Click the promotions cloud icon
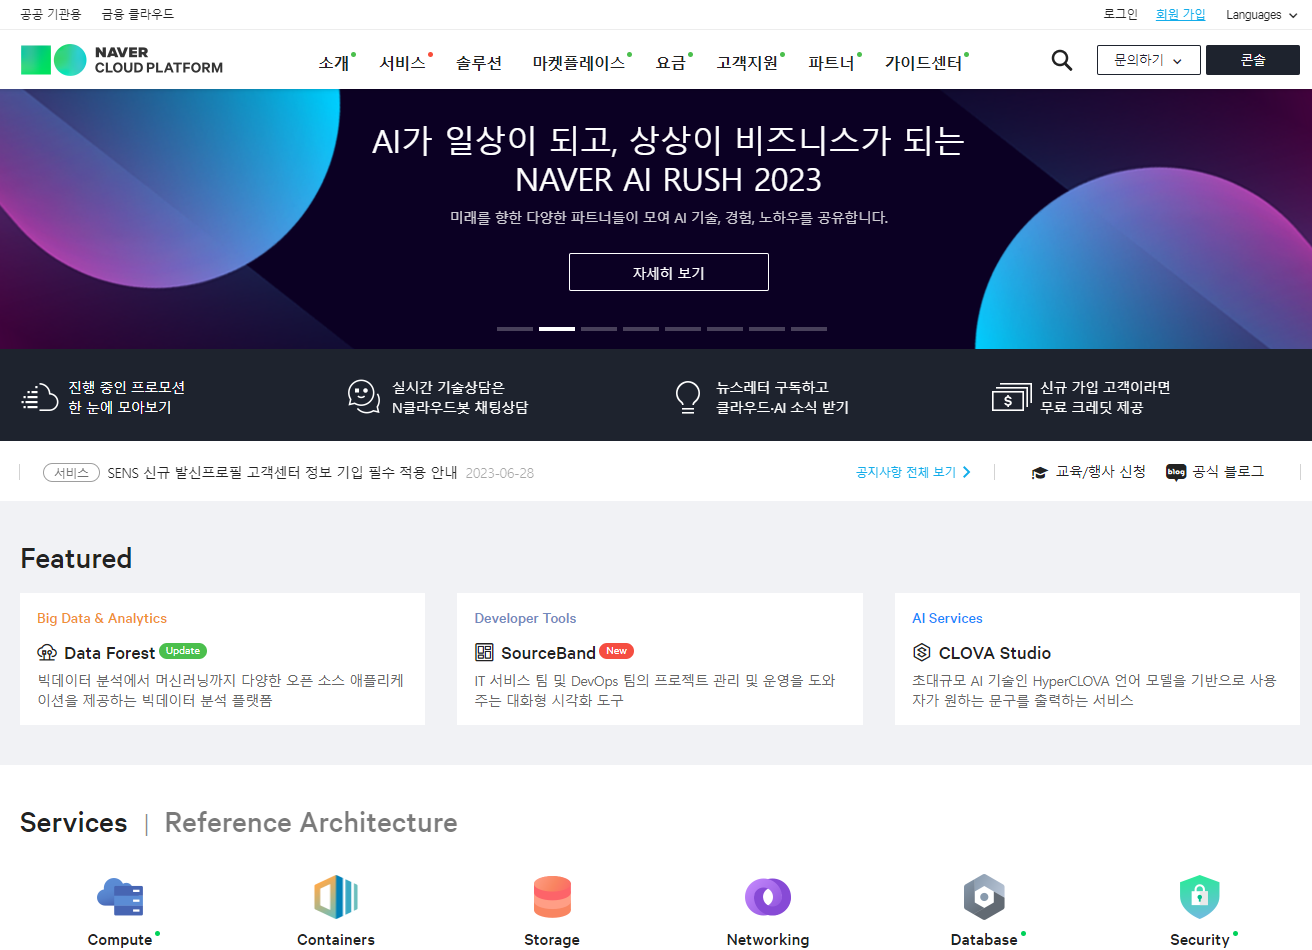 click(x=40, y=397)
